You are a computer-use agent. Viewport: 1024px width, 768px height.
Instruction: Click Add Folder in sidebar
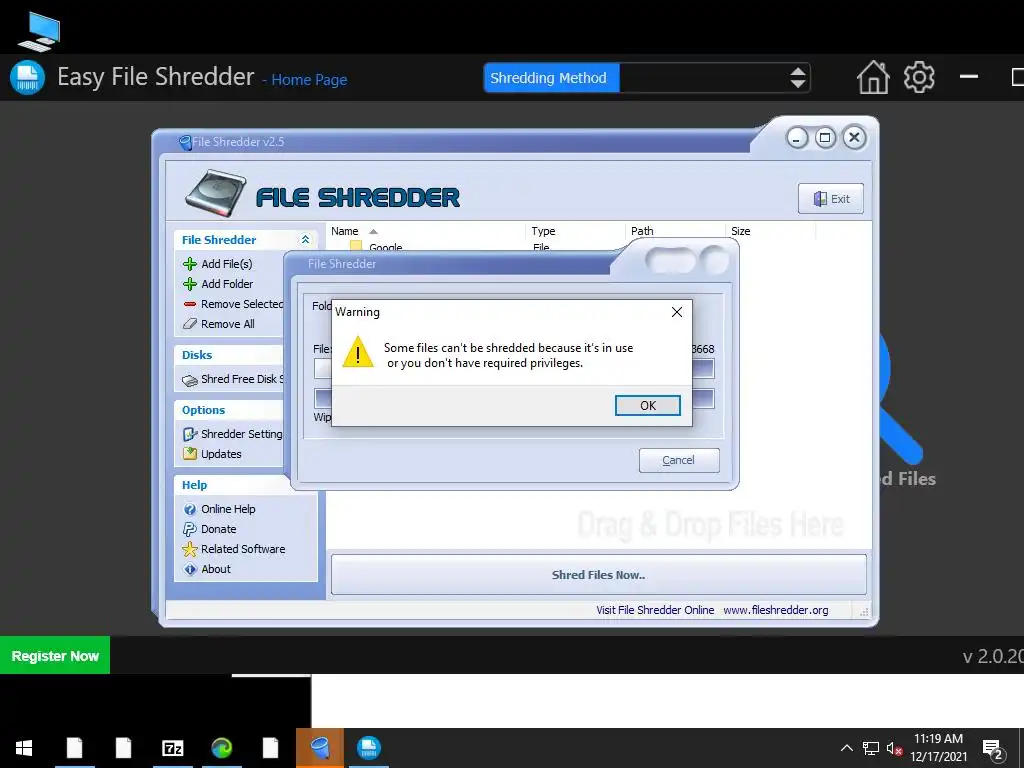tap(218, 284)
